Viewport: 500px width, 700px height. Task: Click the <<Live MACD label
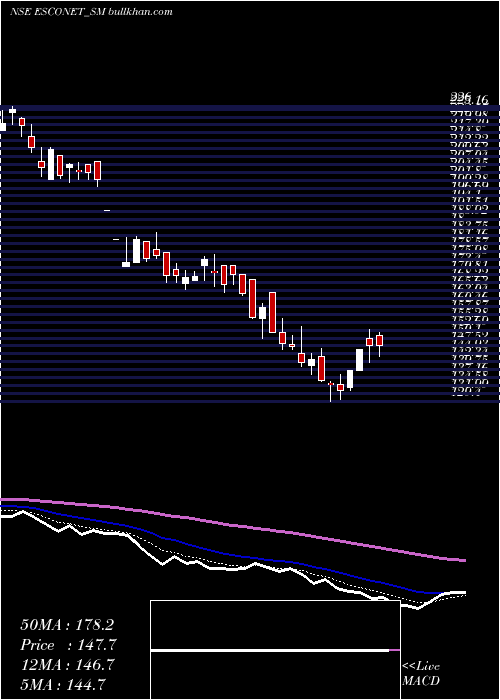point(421,673)
